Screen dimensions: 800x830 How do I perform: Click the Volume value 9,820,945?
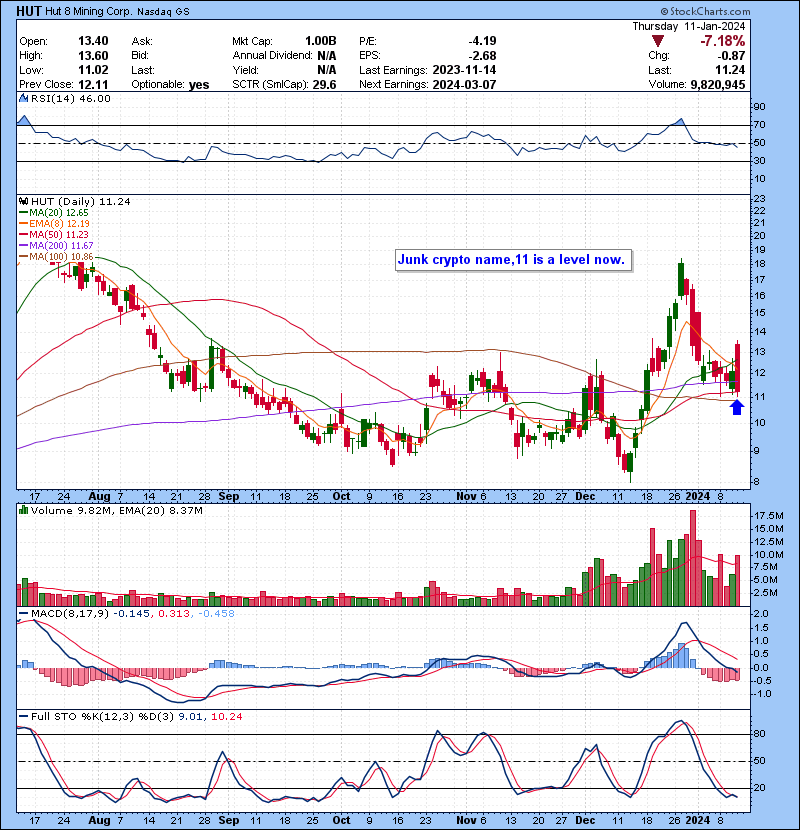(717, 84)
